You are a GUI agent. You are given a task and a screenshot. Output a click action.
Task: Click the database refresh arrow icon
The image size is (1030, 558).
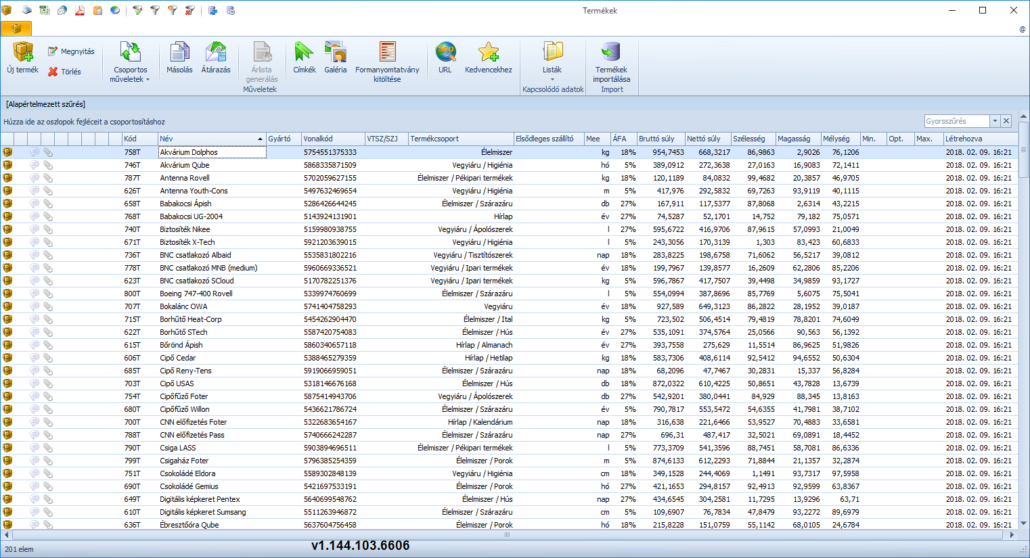pos(213,11)
